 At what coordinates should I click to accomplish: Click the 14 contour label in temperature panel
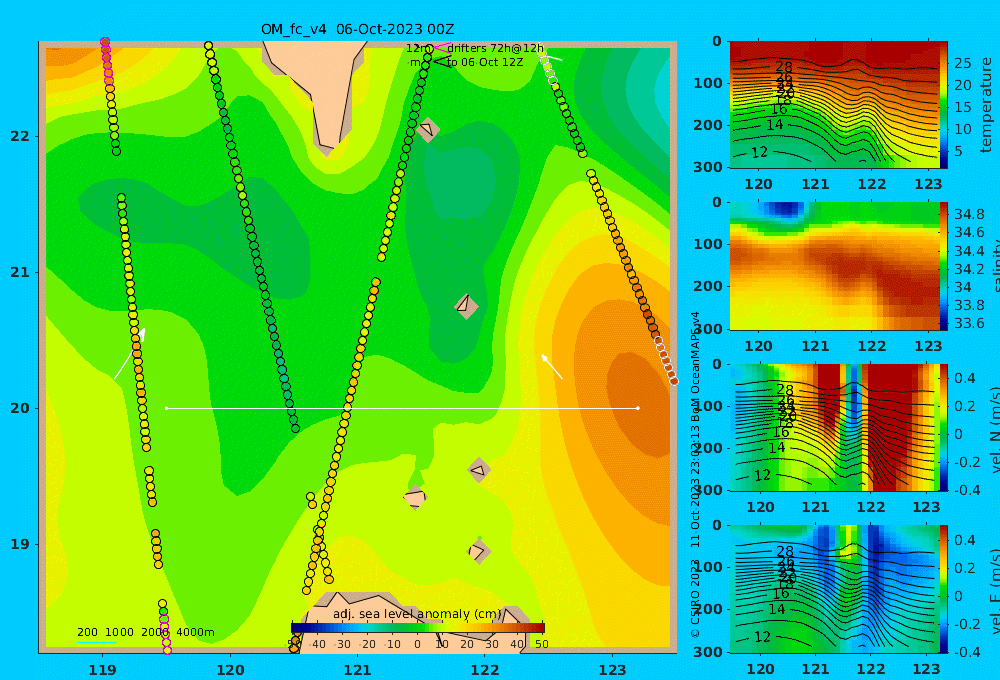(774, 124)
